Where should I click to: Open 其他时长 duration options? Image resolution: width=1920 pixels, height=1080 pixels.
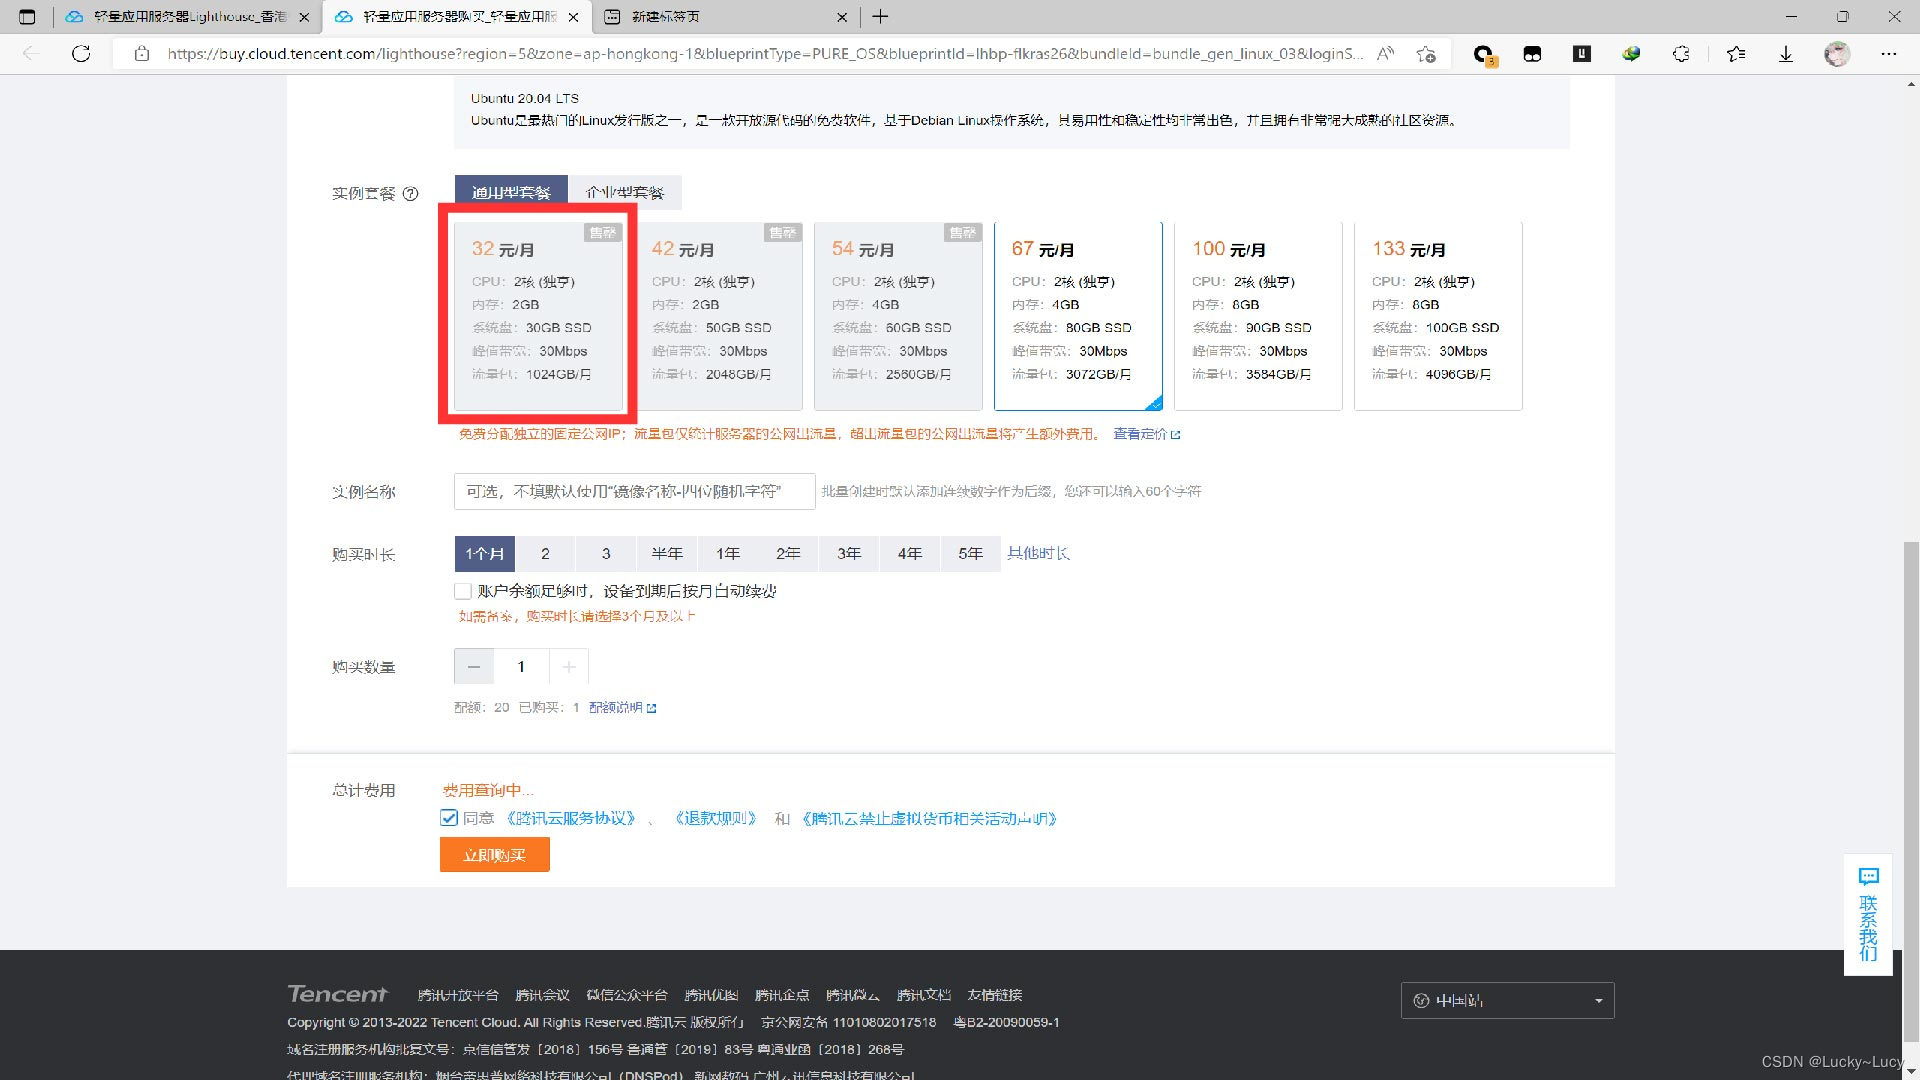pos(1038,553)
